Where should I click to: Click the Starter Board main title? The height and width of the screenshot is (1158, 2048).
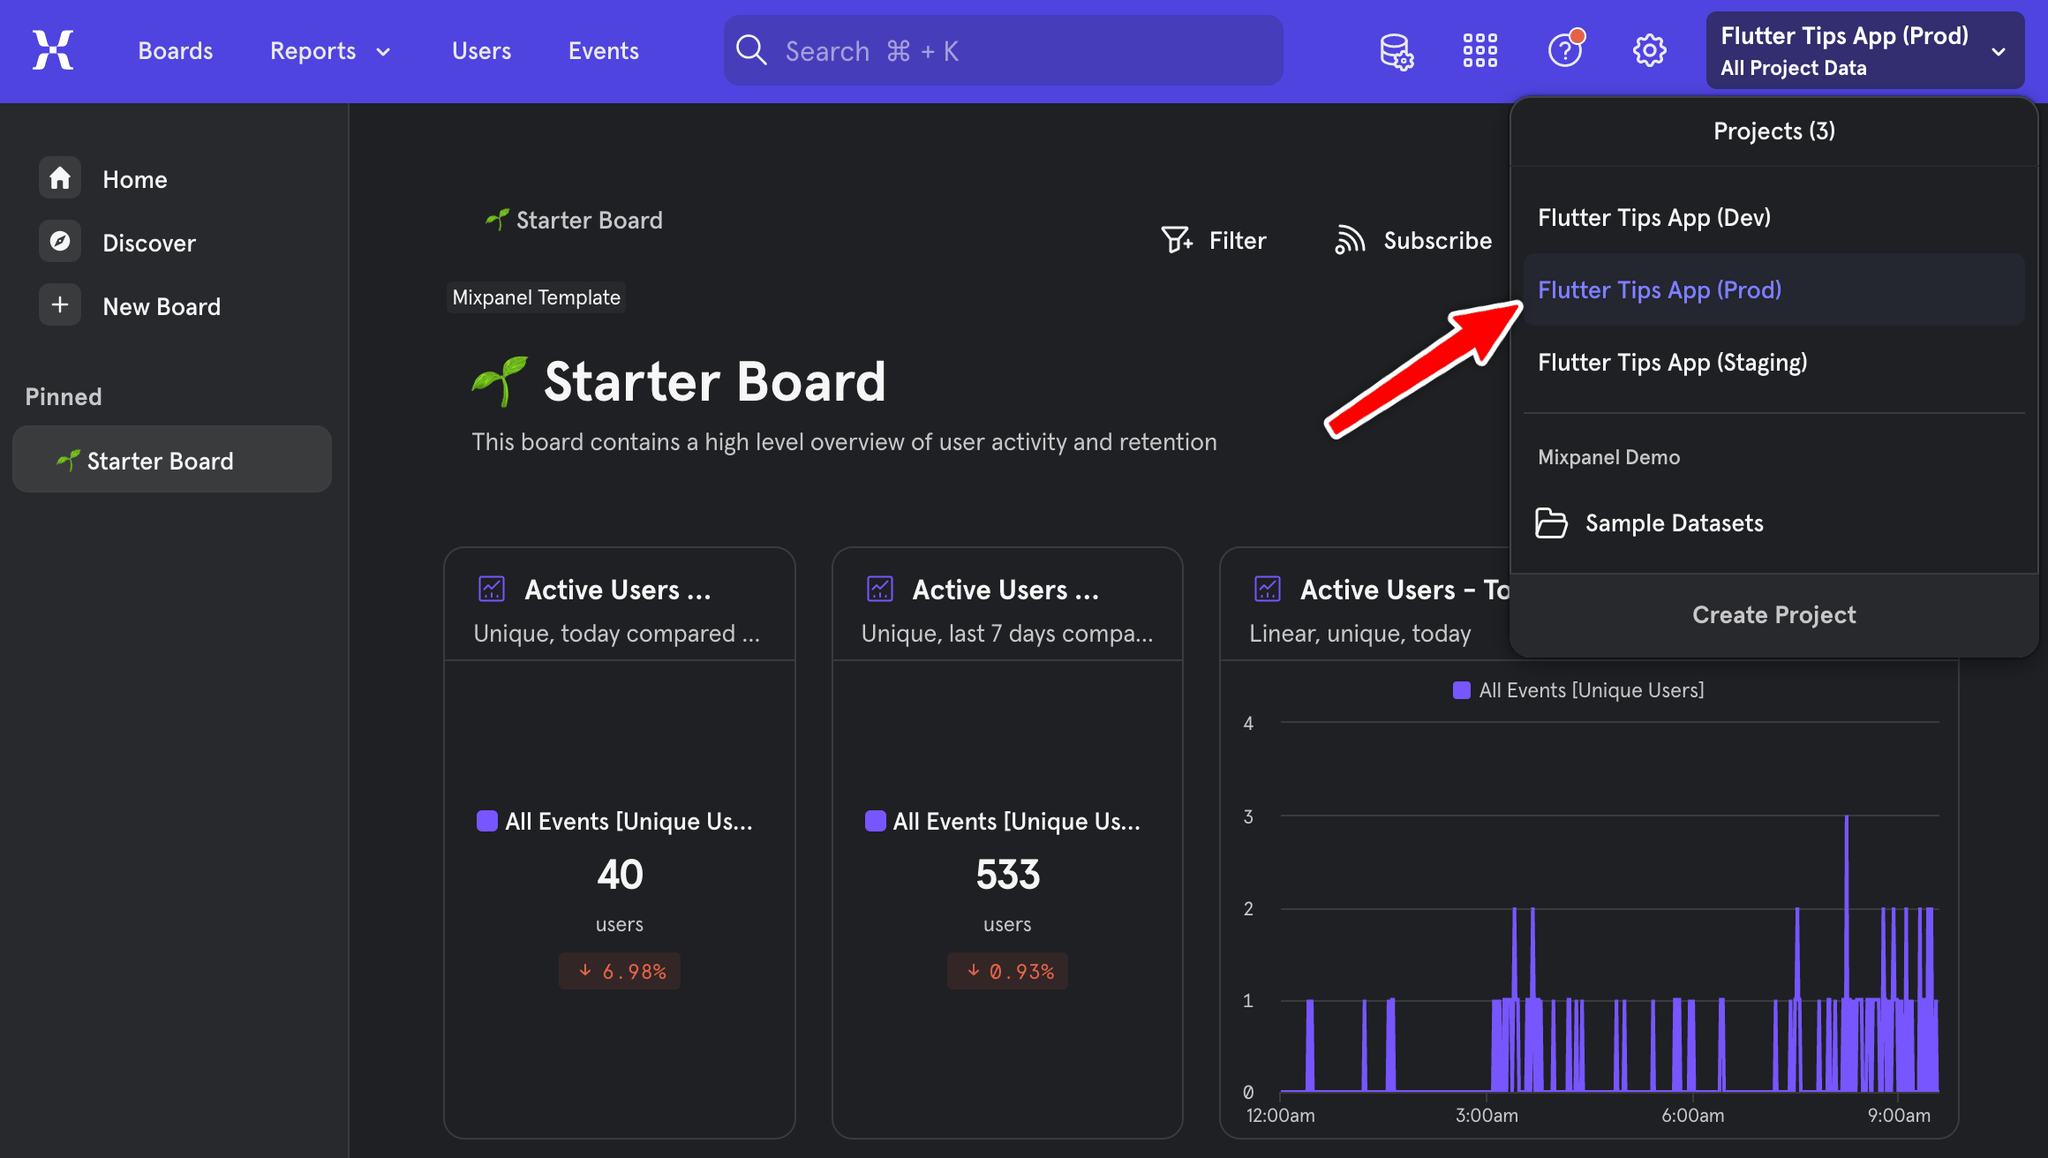pyautogui.click(x=714, y=381)
